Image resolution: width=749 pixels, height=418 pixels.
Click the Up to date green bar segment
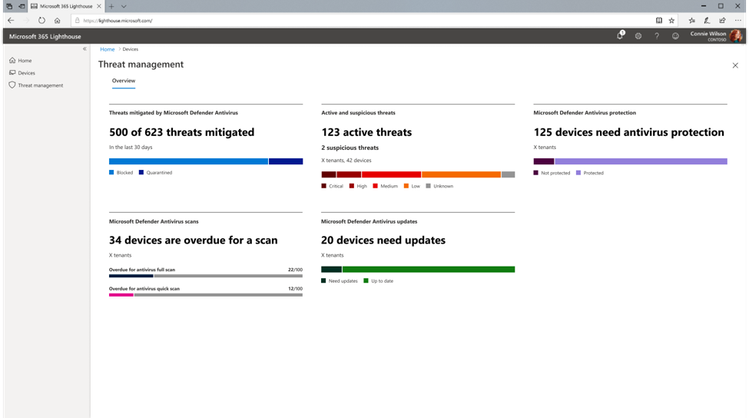click(428, 269)
